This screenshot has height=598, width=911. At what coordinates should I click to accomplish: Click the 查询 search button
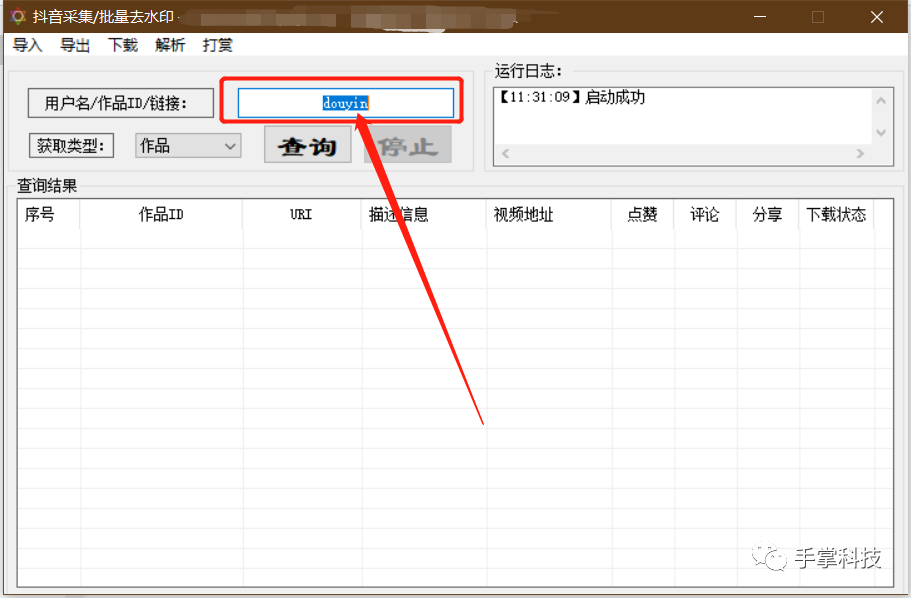(308, 145)
